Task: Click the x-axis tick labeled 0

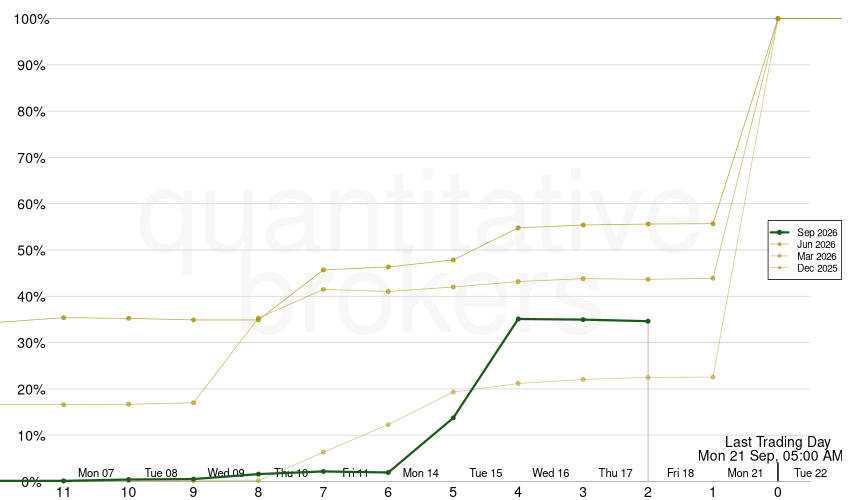Action: pos(778,492)
